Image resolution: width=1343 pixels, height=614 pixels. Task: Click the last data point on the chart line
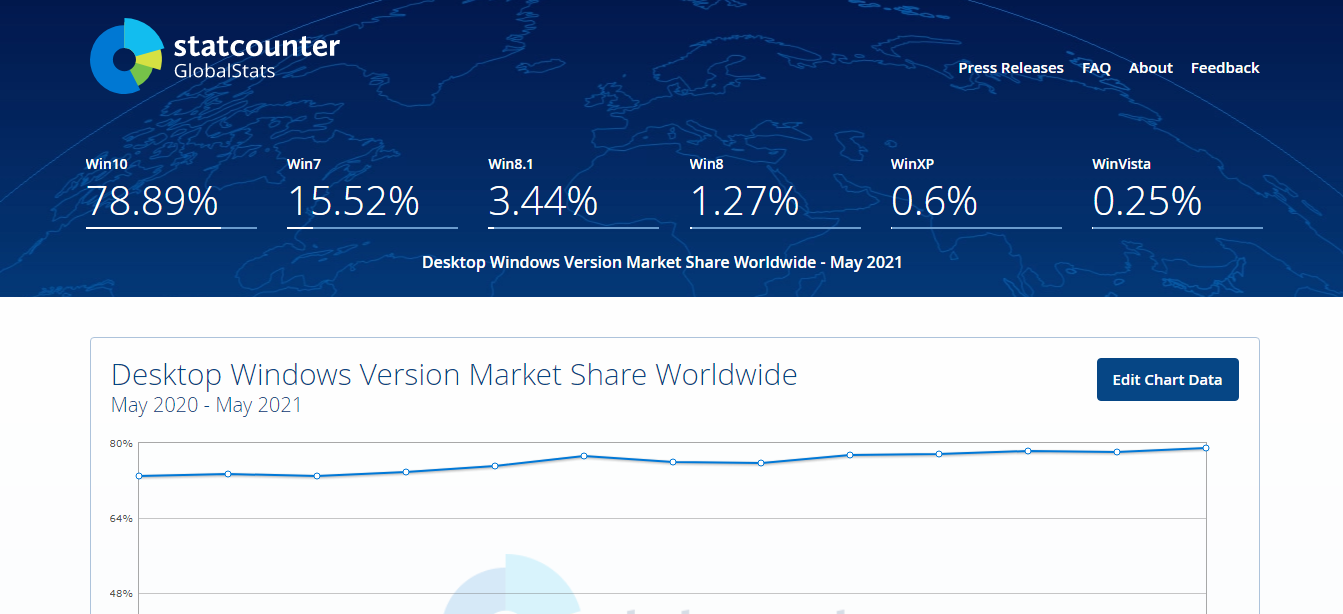click(x=1206, y=448)
